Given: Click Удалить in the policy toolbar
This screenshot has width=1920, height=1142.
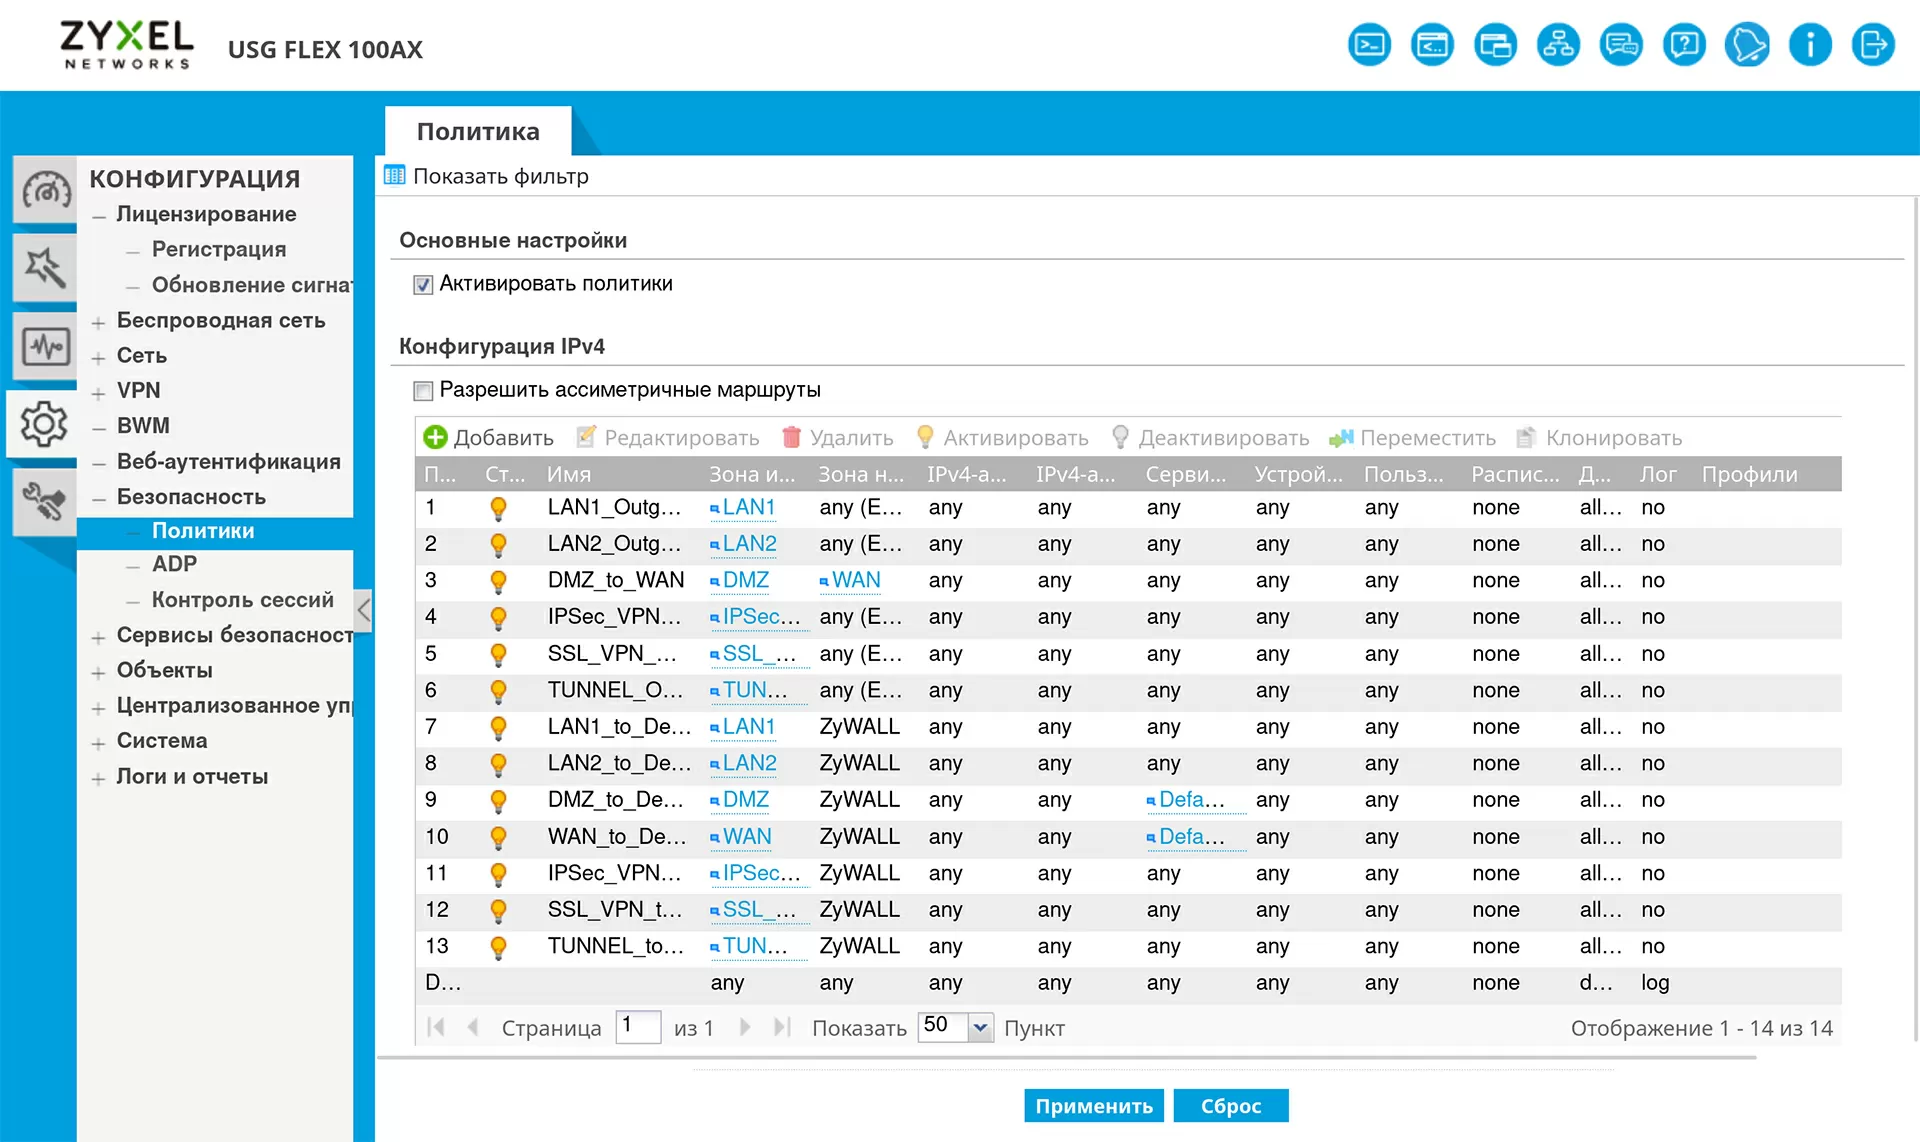Looking at the screenshot, I should tap(838, 437).
